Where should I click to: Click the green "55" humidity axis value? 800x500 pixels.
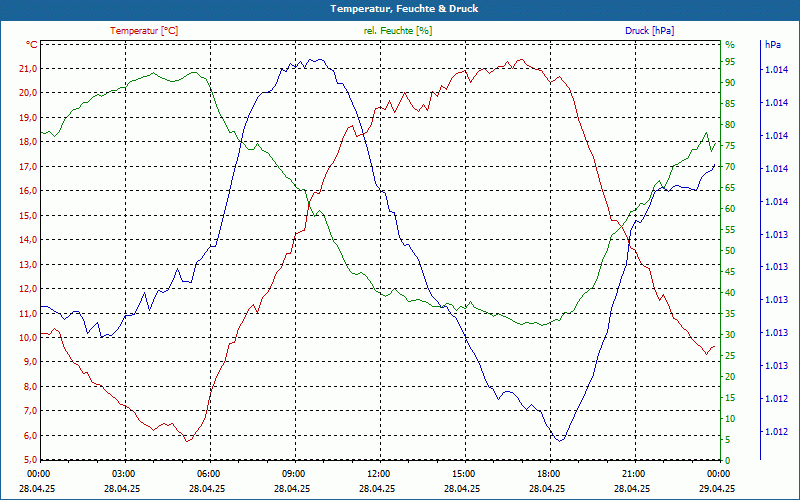pyautogui.click(x=730, y=230)
